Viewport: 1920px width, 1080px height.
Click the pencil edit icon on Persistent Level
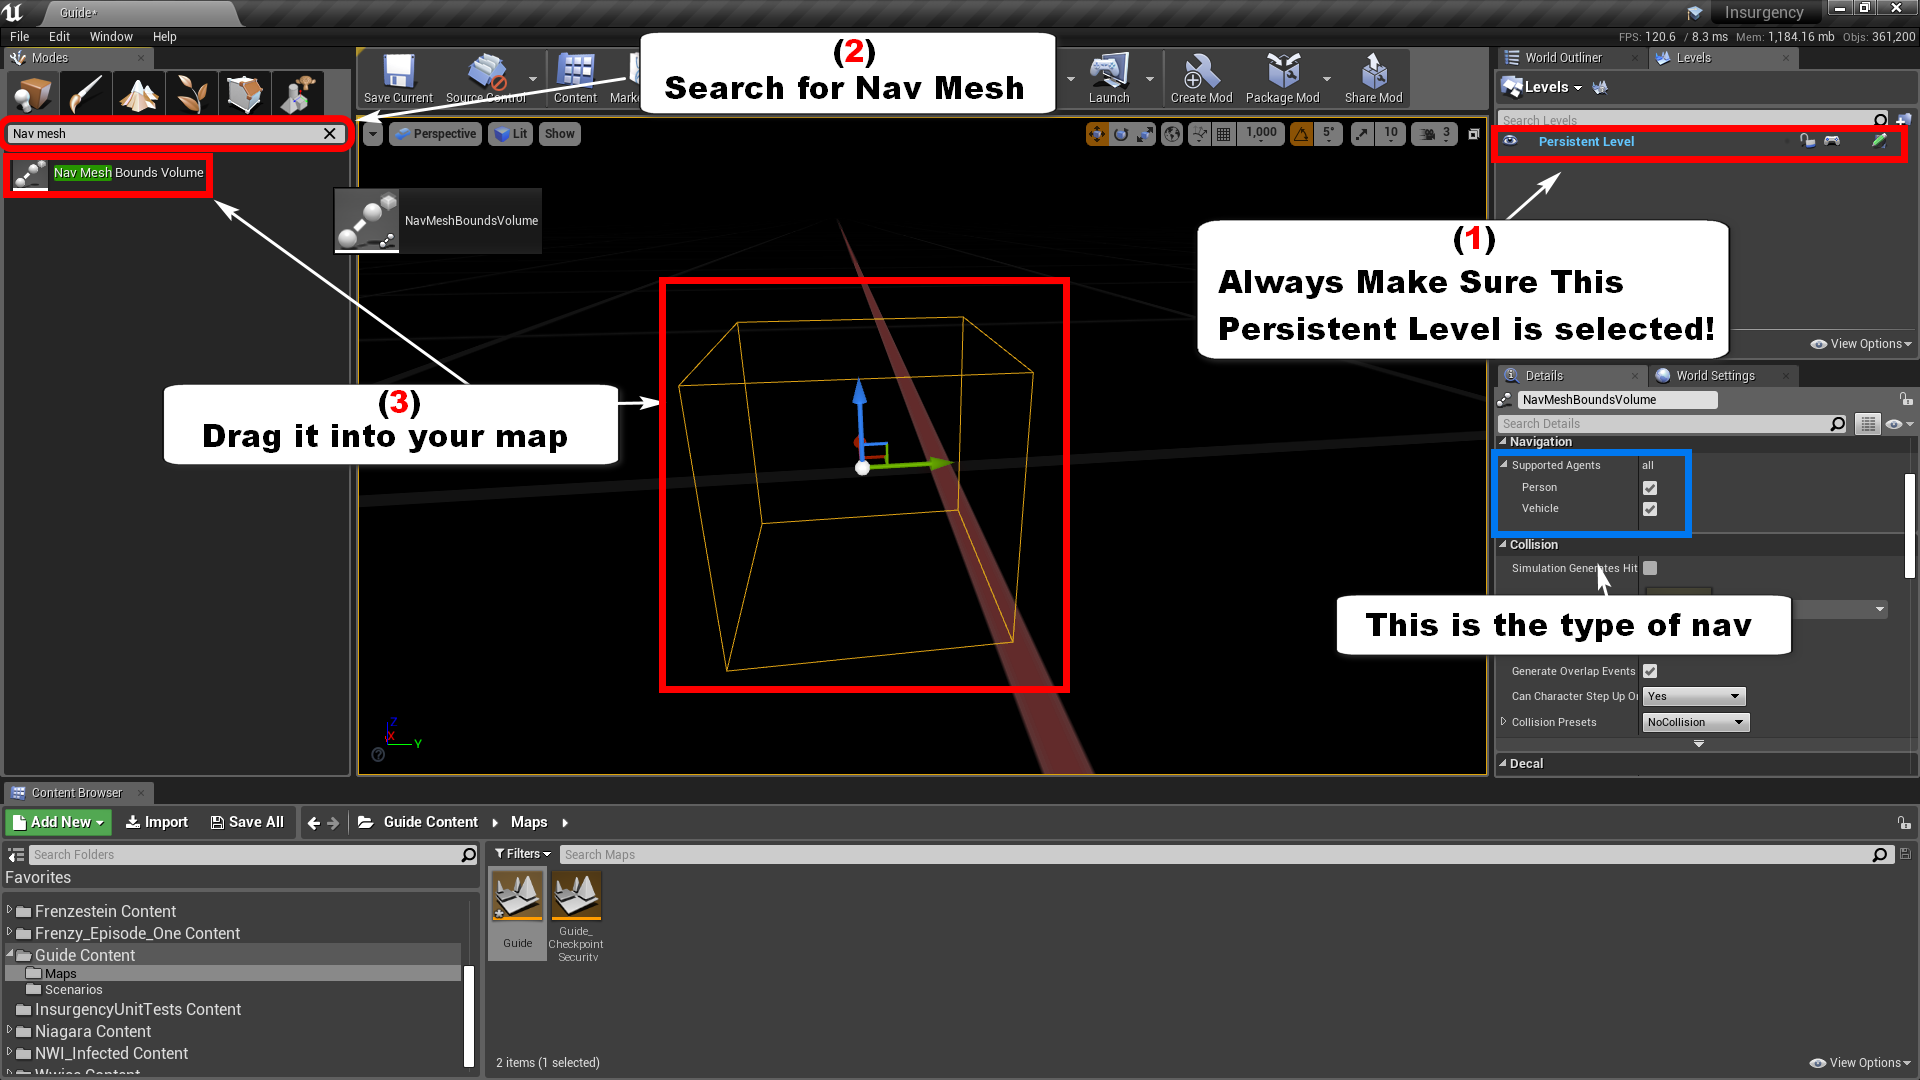[1880, 141]
